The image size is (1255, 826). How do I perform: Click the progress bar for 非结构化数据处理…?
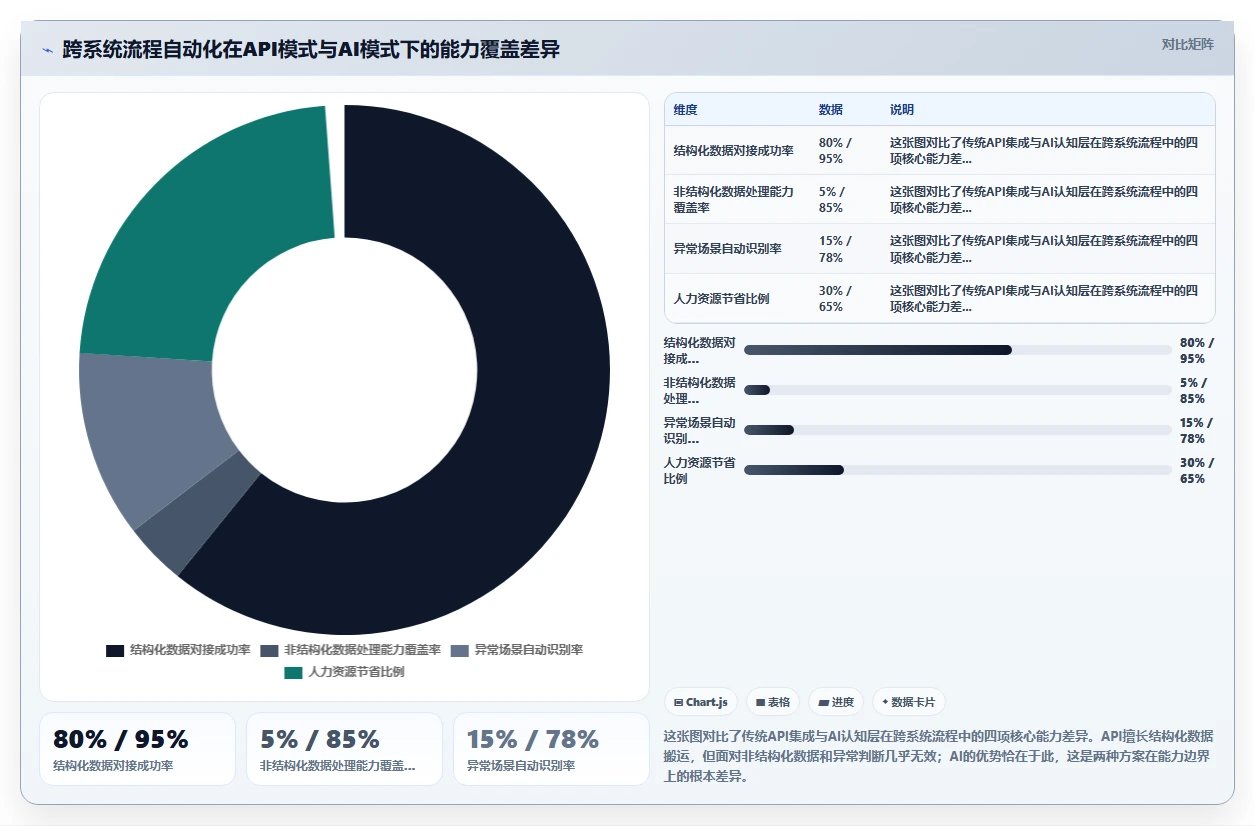[x=958, y=390]
